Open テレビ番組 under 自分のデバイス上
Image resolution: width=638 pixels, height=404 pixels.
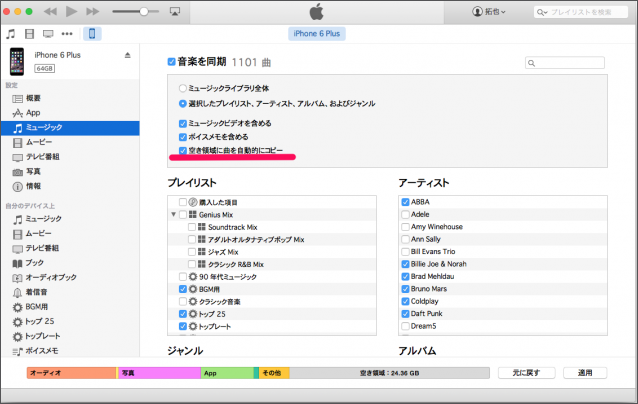(x=70, y=248)
